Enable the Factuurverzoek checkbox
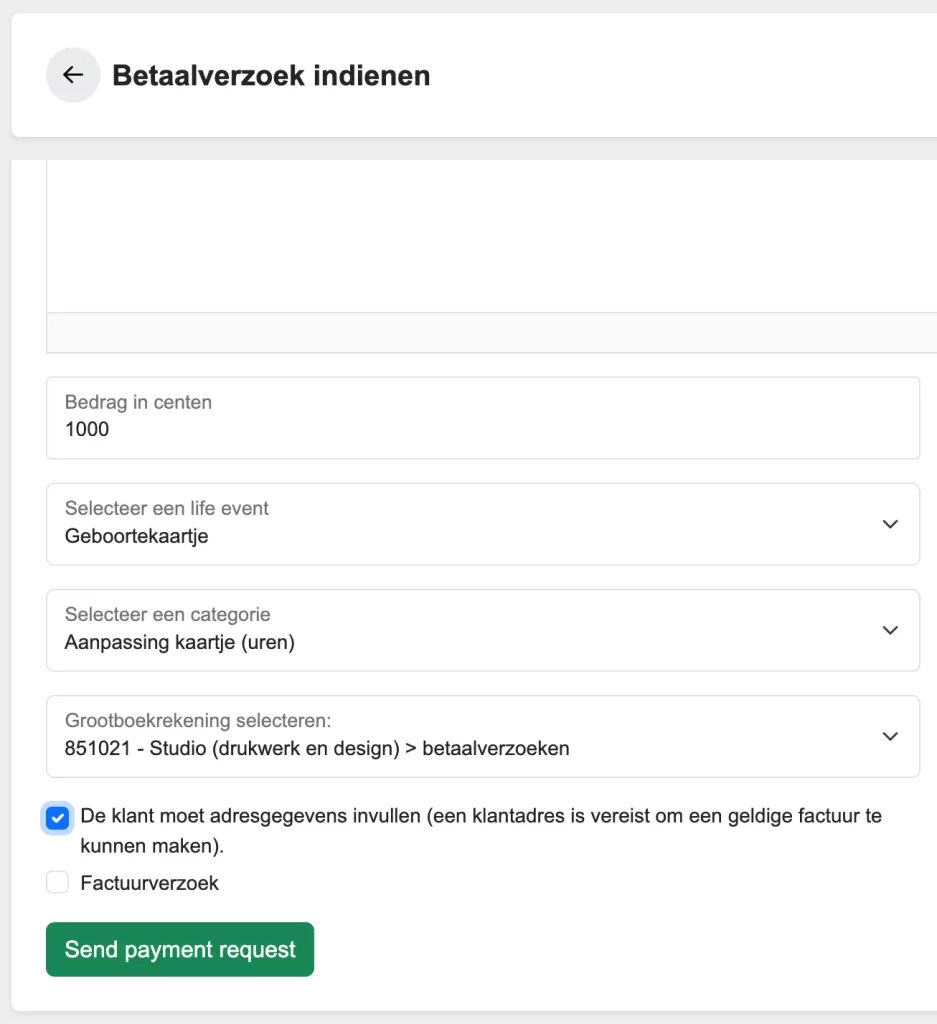 coord(57,882)
